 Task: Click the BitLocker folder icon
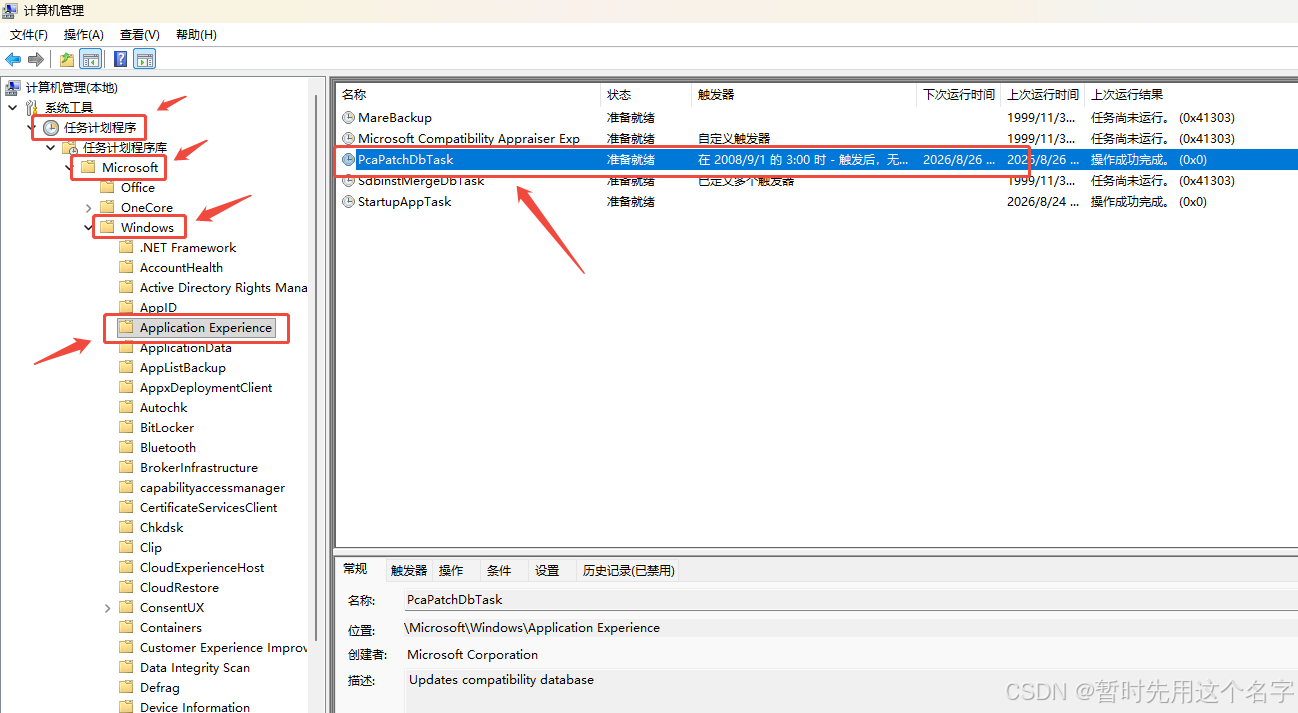[126, 428]
